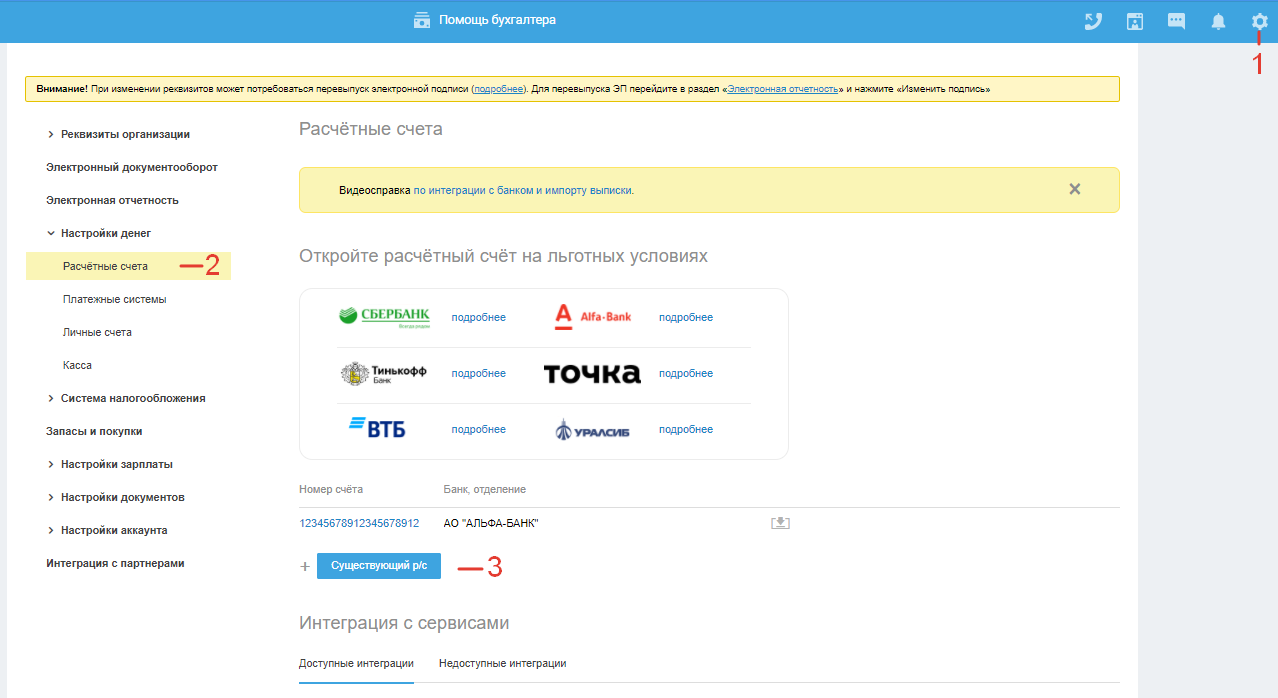This screenshot has height=698, width=1278.
Task: Open Интеграция с партнерами in sidebar
Action: [x=115, y=563]
